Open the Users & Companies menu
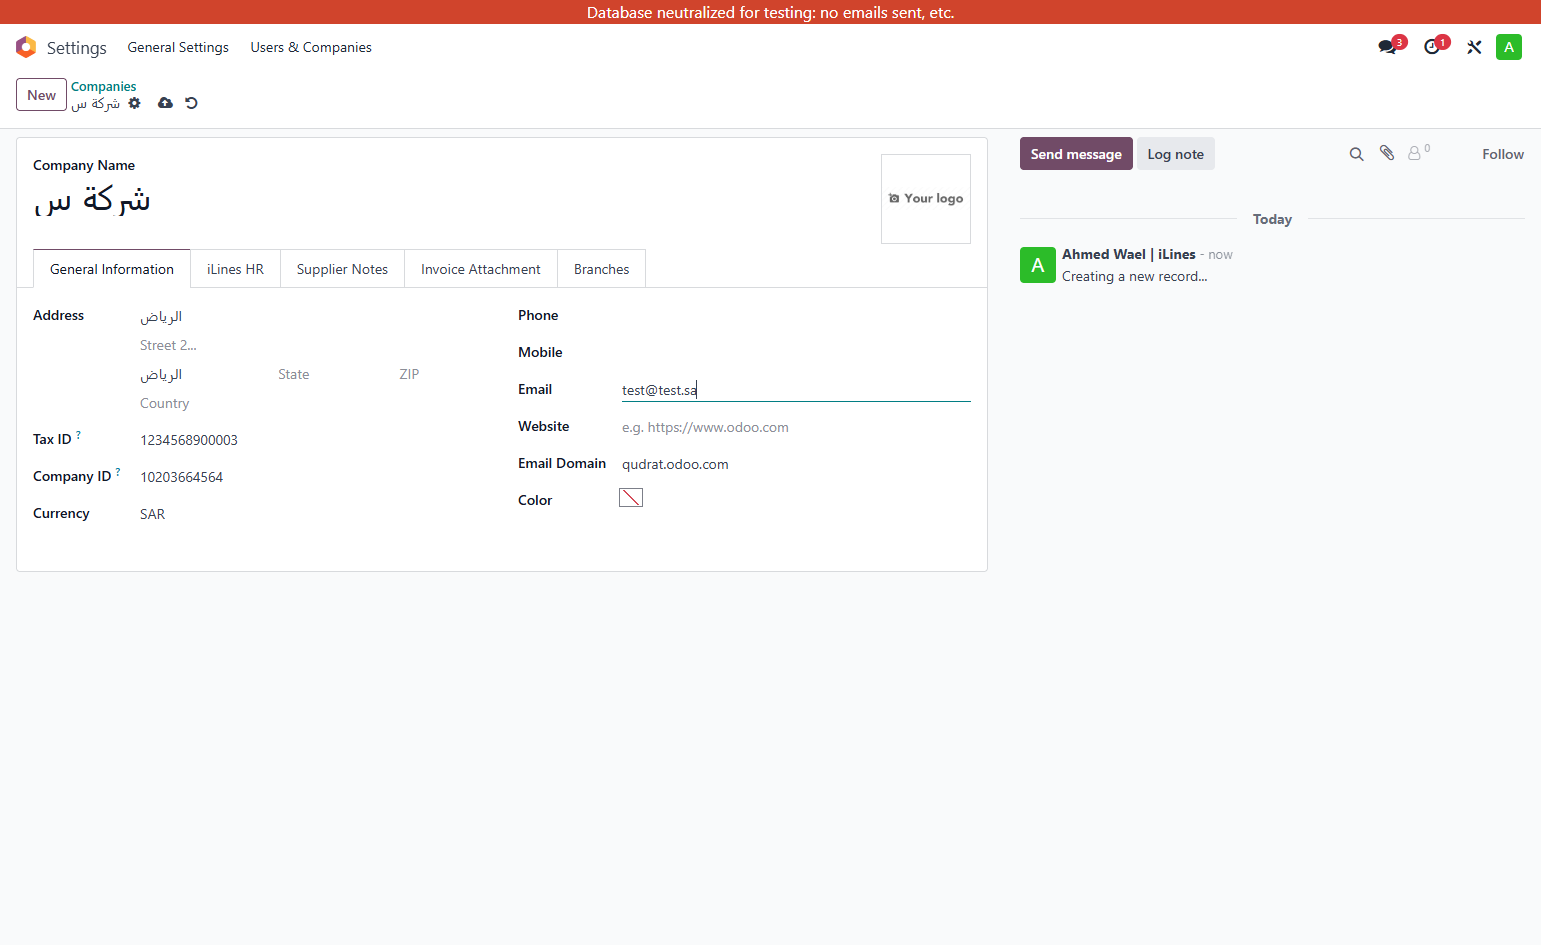This screenshot has height=945, width=1541. point(311,47)
